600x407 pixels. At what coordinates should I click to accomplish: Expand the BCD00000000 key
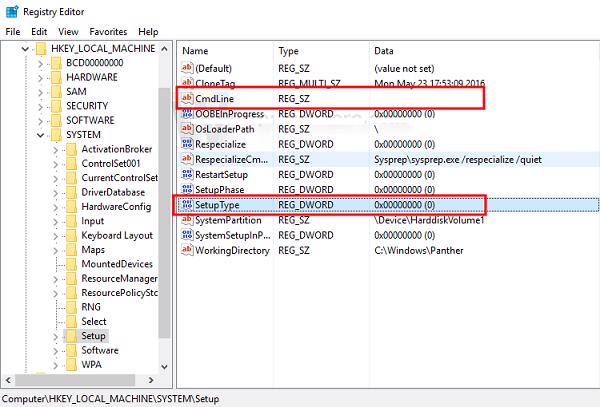pos(40,63)
